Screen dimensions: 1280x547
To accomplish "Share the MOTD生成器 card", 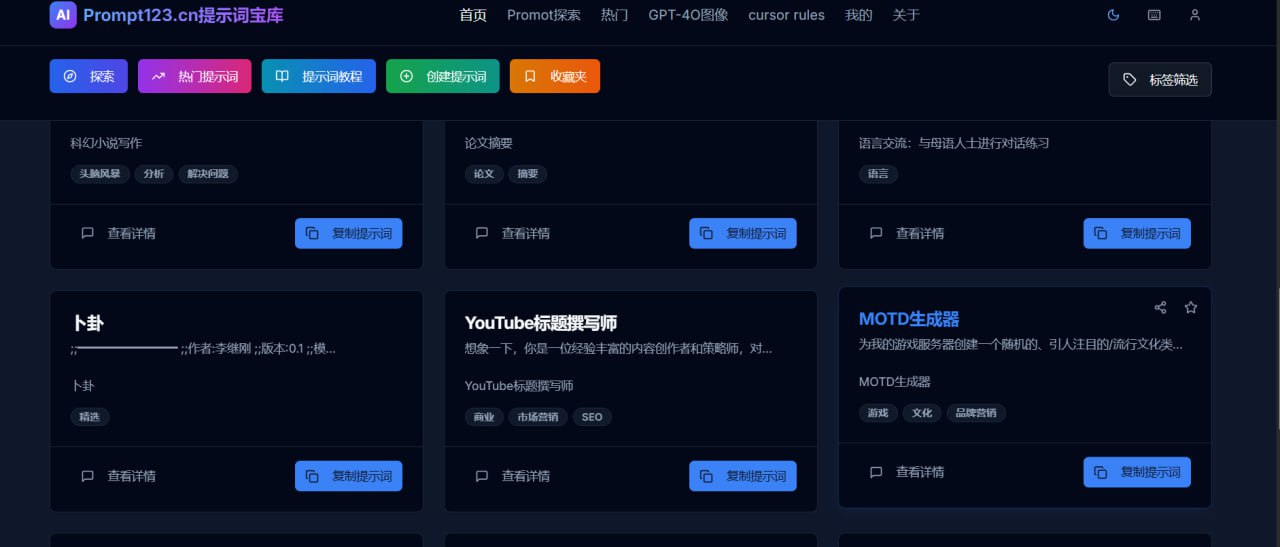I will coord(1160,308).
